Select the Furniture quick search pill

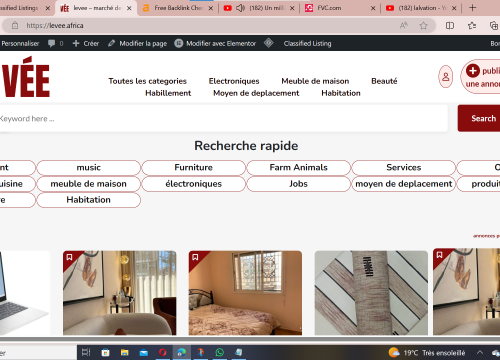pyautogui.click(x=194, y=167)
